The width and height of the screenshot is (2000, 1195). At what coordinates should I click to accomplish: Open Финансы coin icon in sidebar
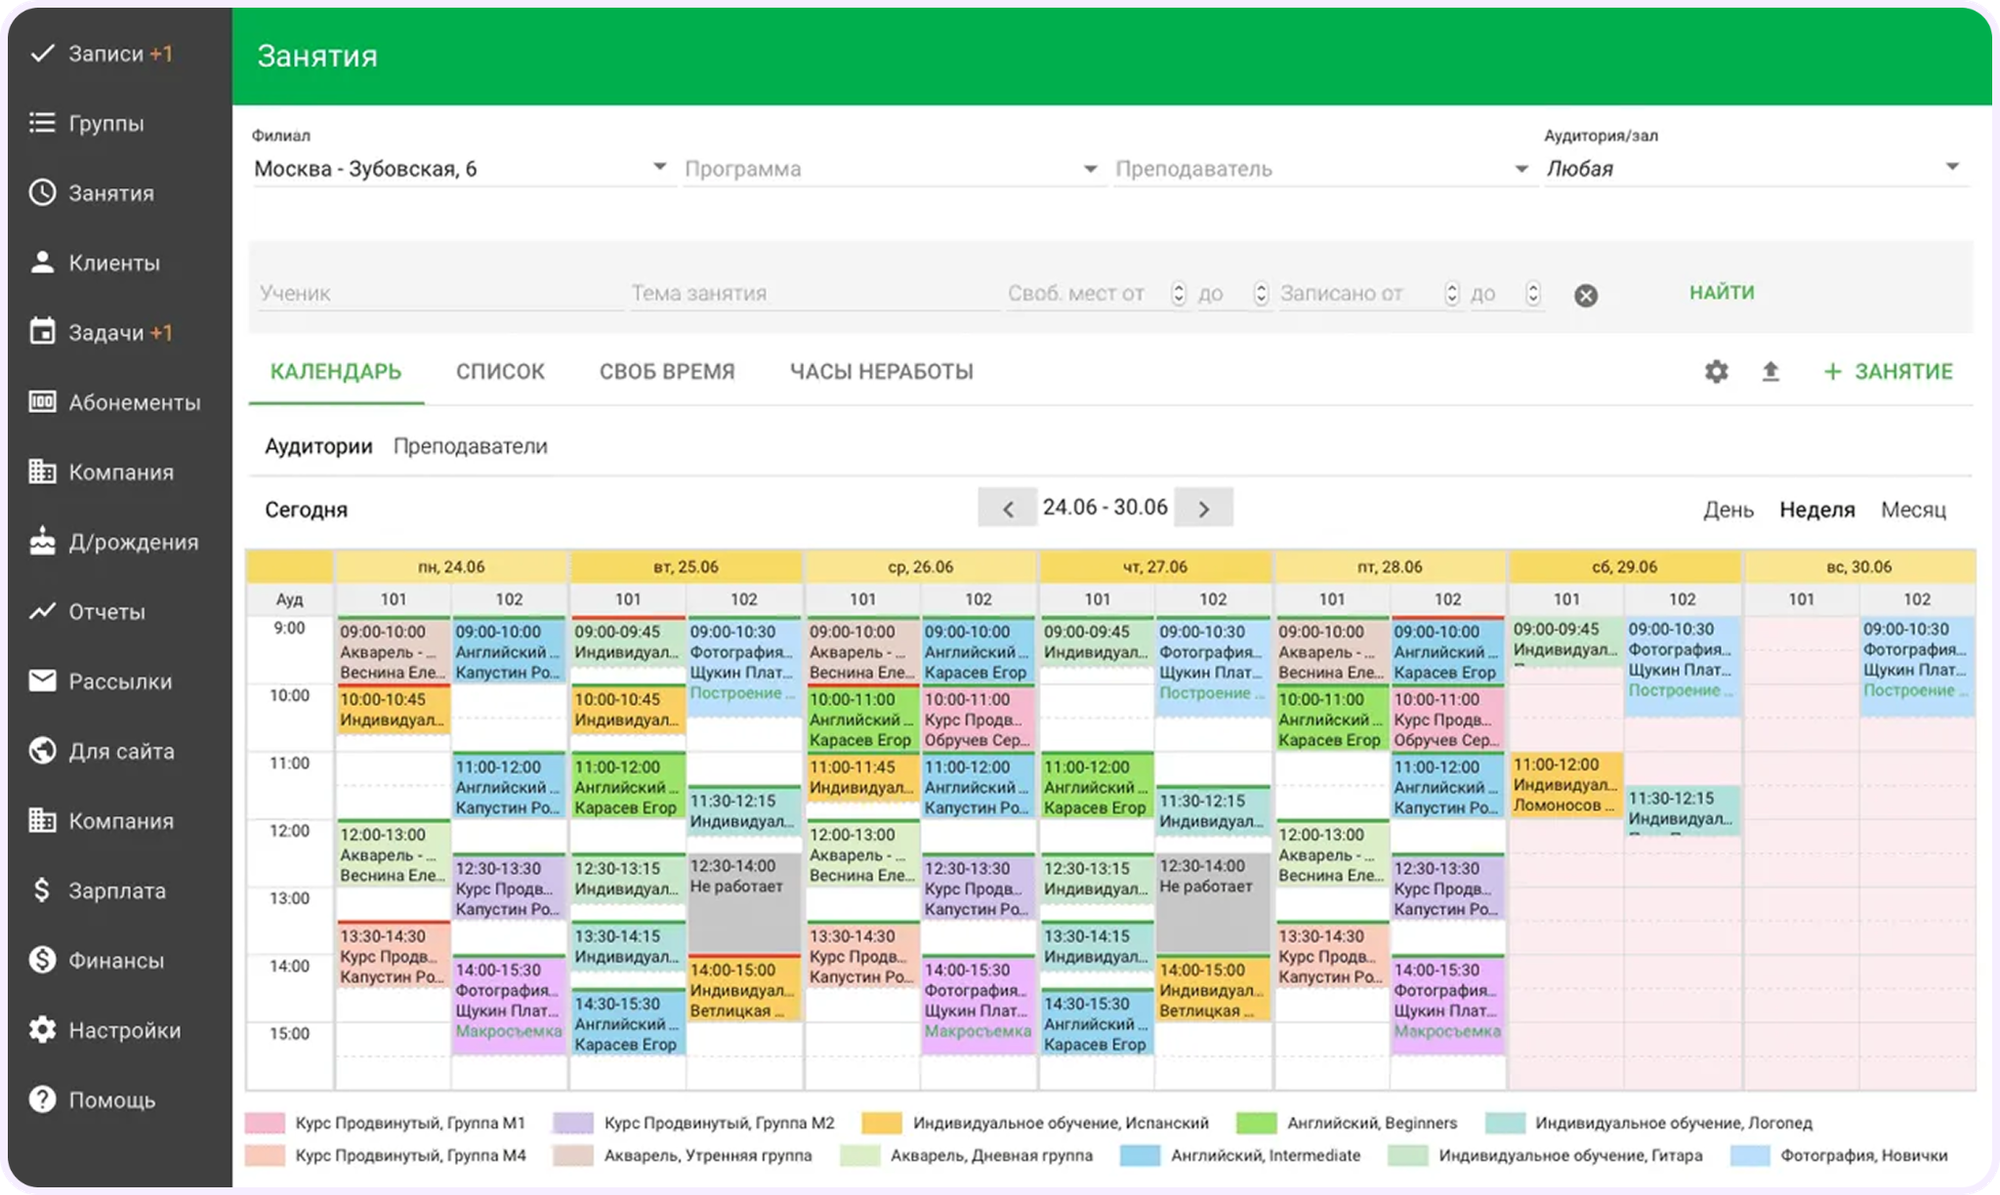[x=42, y=960]
